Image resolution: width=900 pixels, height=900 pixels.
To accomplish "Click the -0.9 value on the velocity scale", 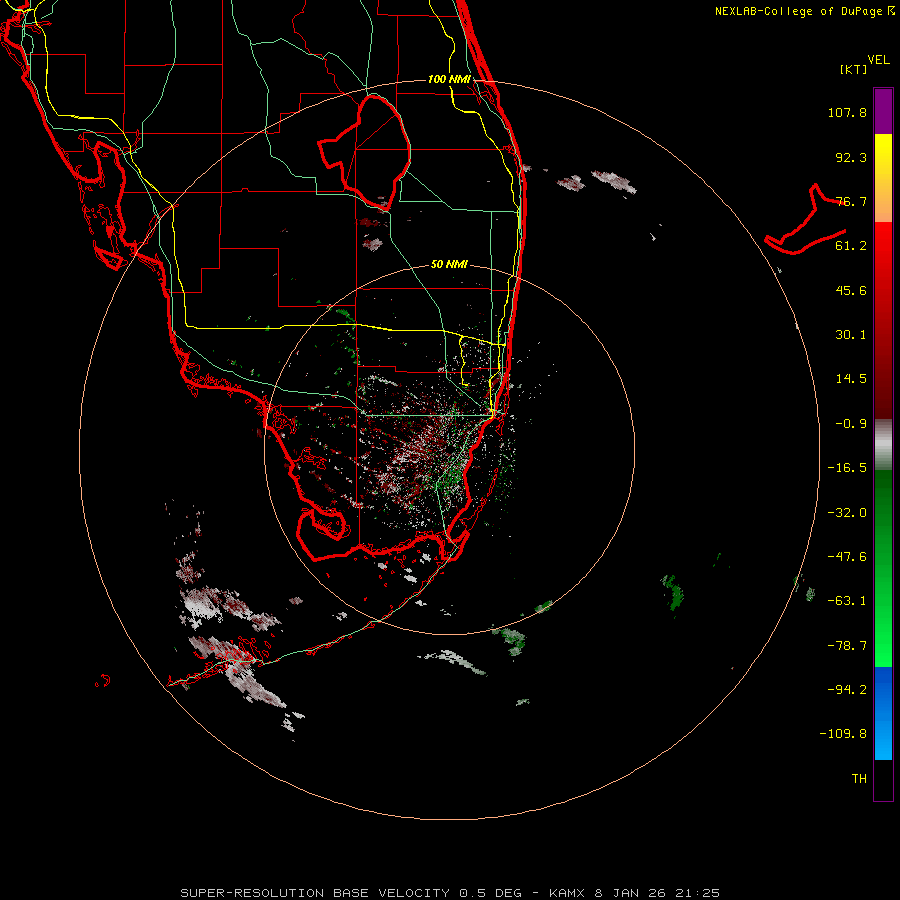I will coord(851,424).
